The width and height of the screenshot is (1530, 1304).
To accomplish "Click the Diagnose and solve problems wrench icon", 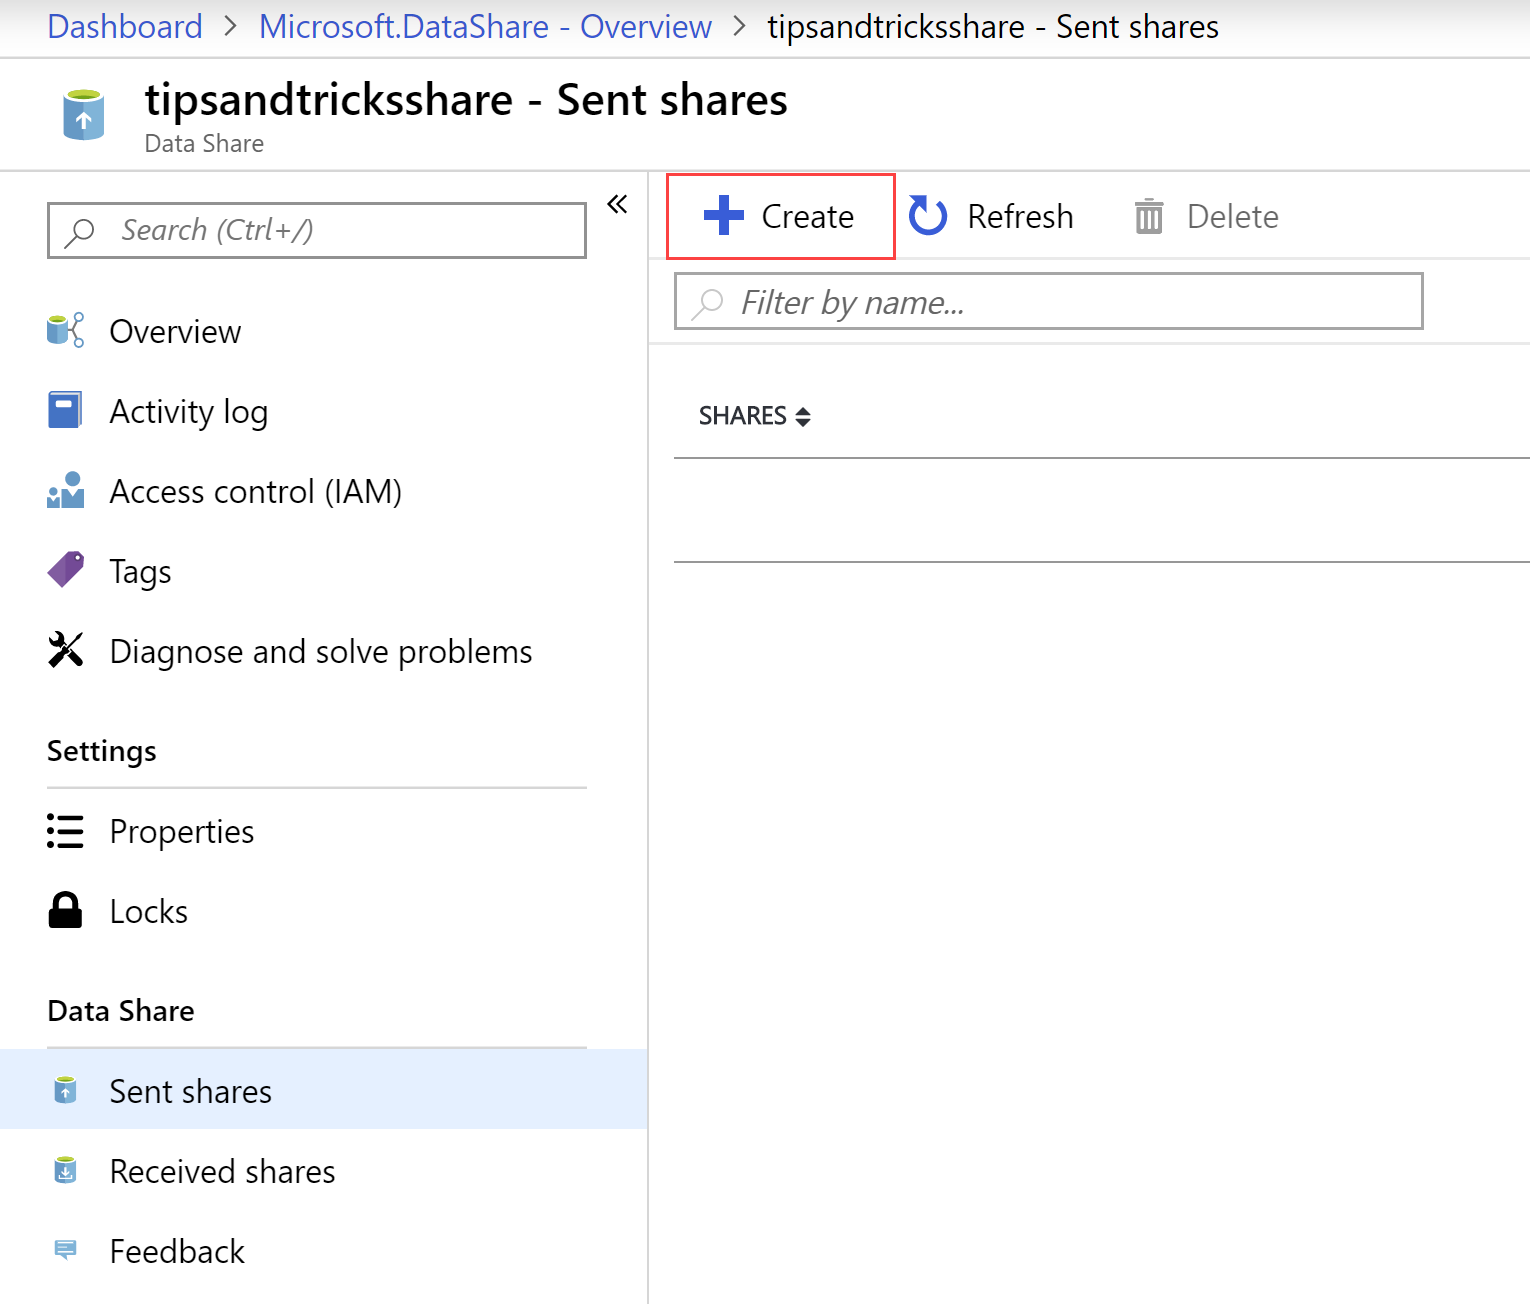I will pyautogui.click(x=66, y=650).
